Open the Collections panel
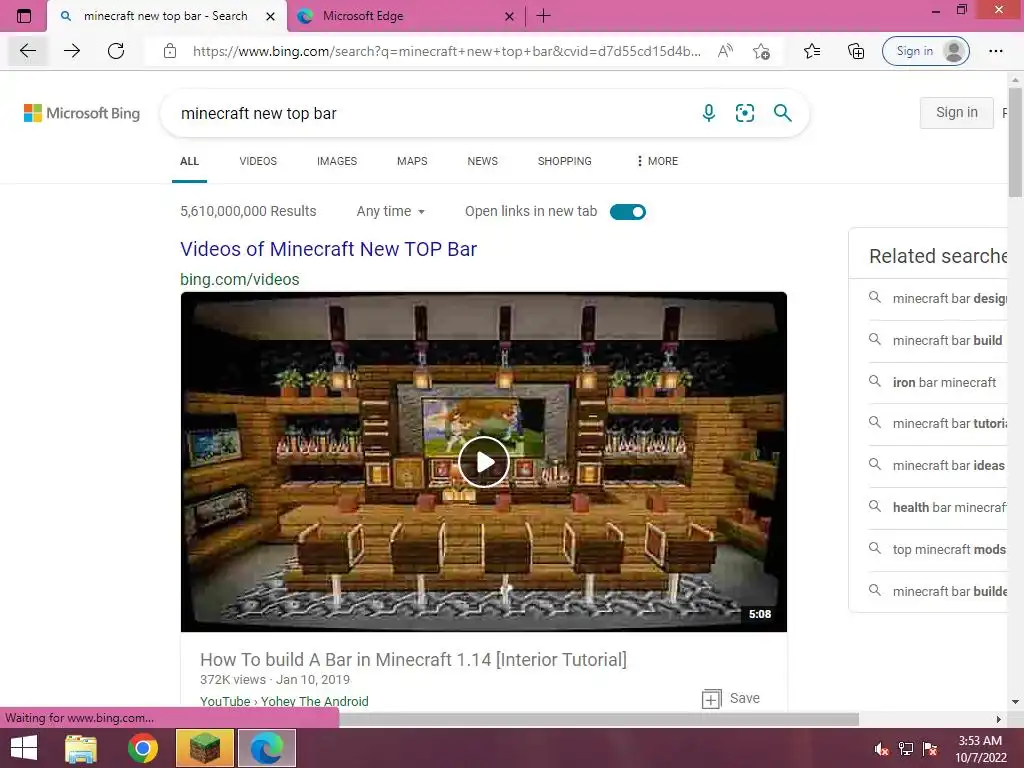The image size is (1024, 768). [856, 51]
